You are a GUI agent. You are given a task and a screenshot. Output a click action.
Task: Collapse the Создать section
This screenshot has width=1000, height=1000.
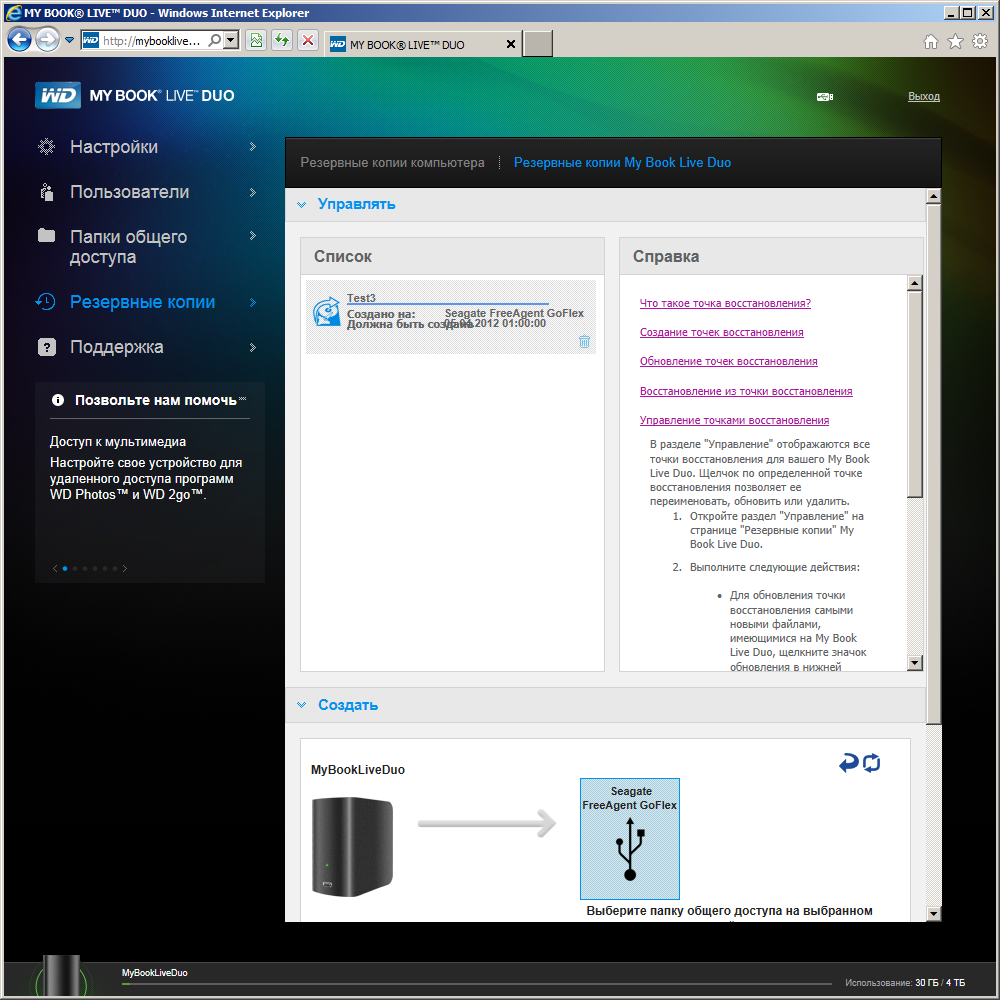click(302, 705)
